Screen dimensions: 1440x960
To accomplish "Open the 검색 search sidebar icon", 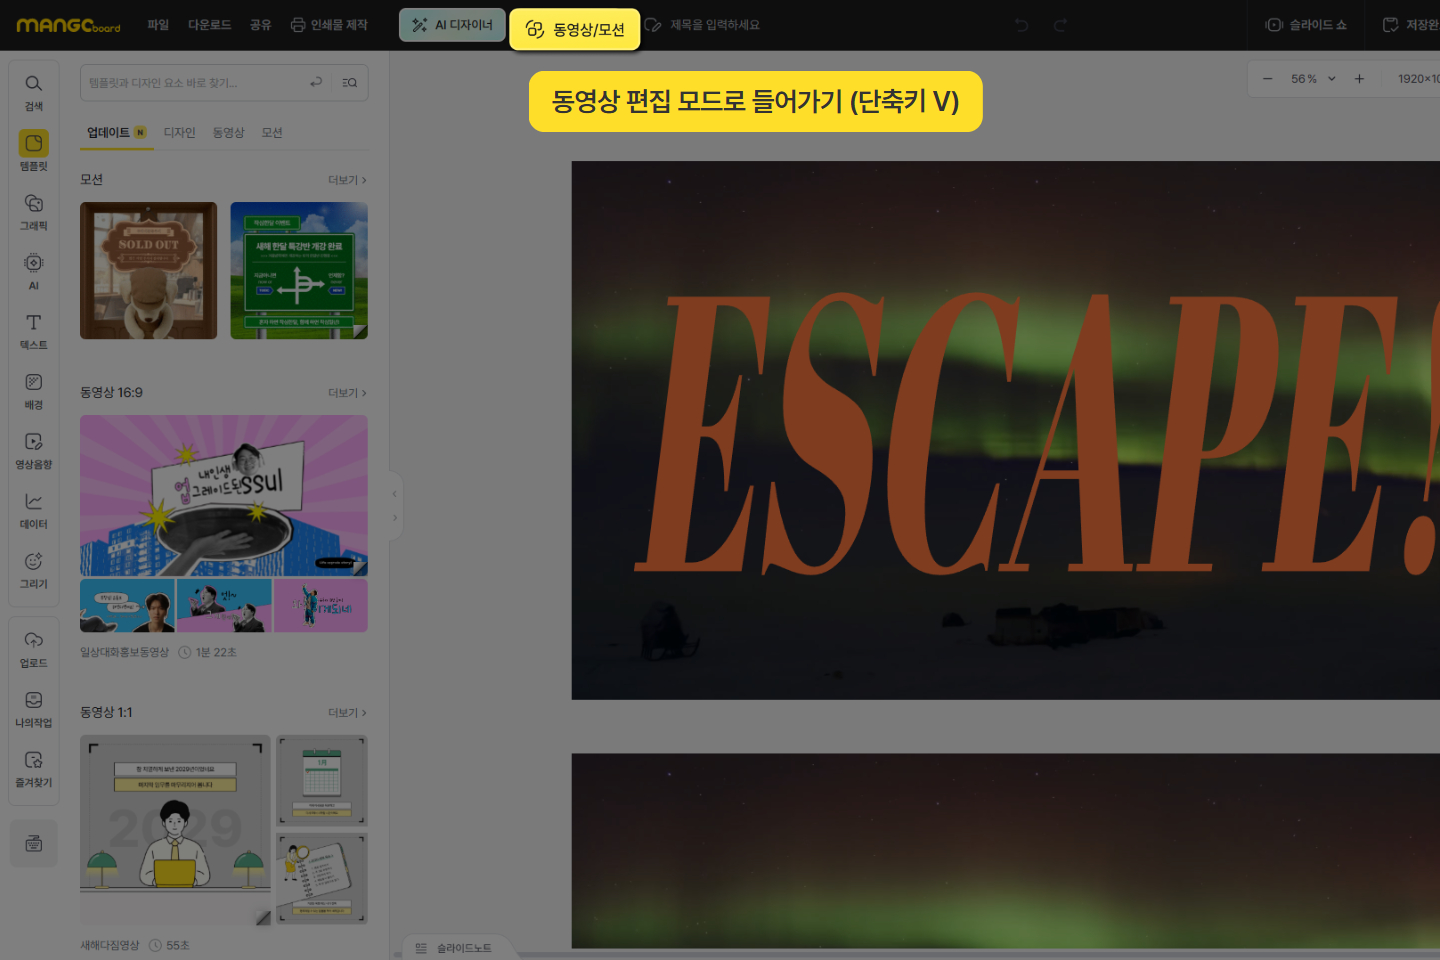I will click(33, 90).
